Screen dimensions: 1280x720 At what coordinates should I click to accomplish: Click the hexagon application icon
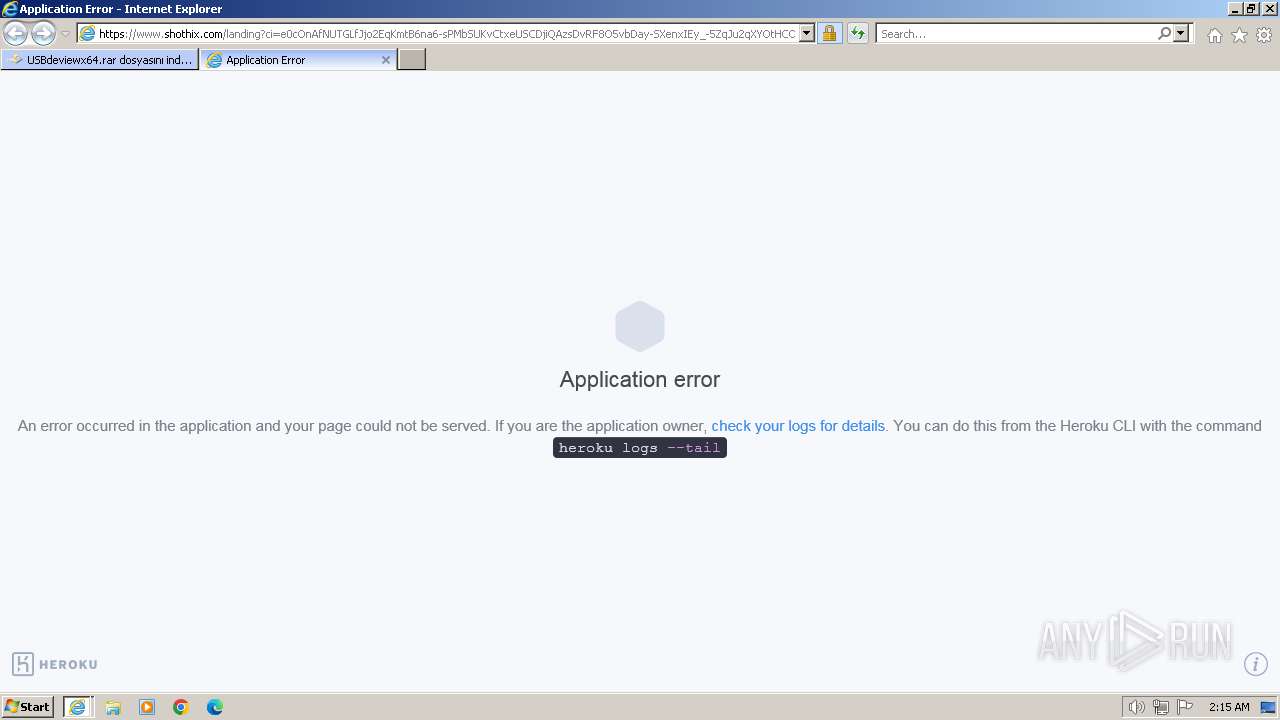(640, 326)
